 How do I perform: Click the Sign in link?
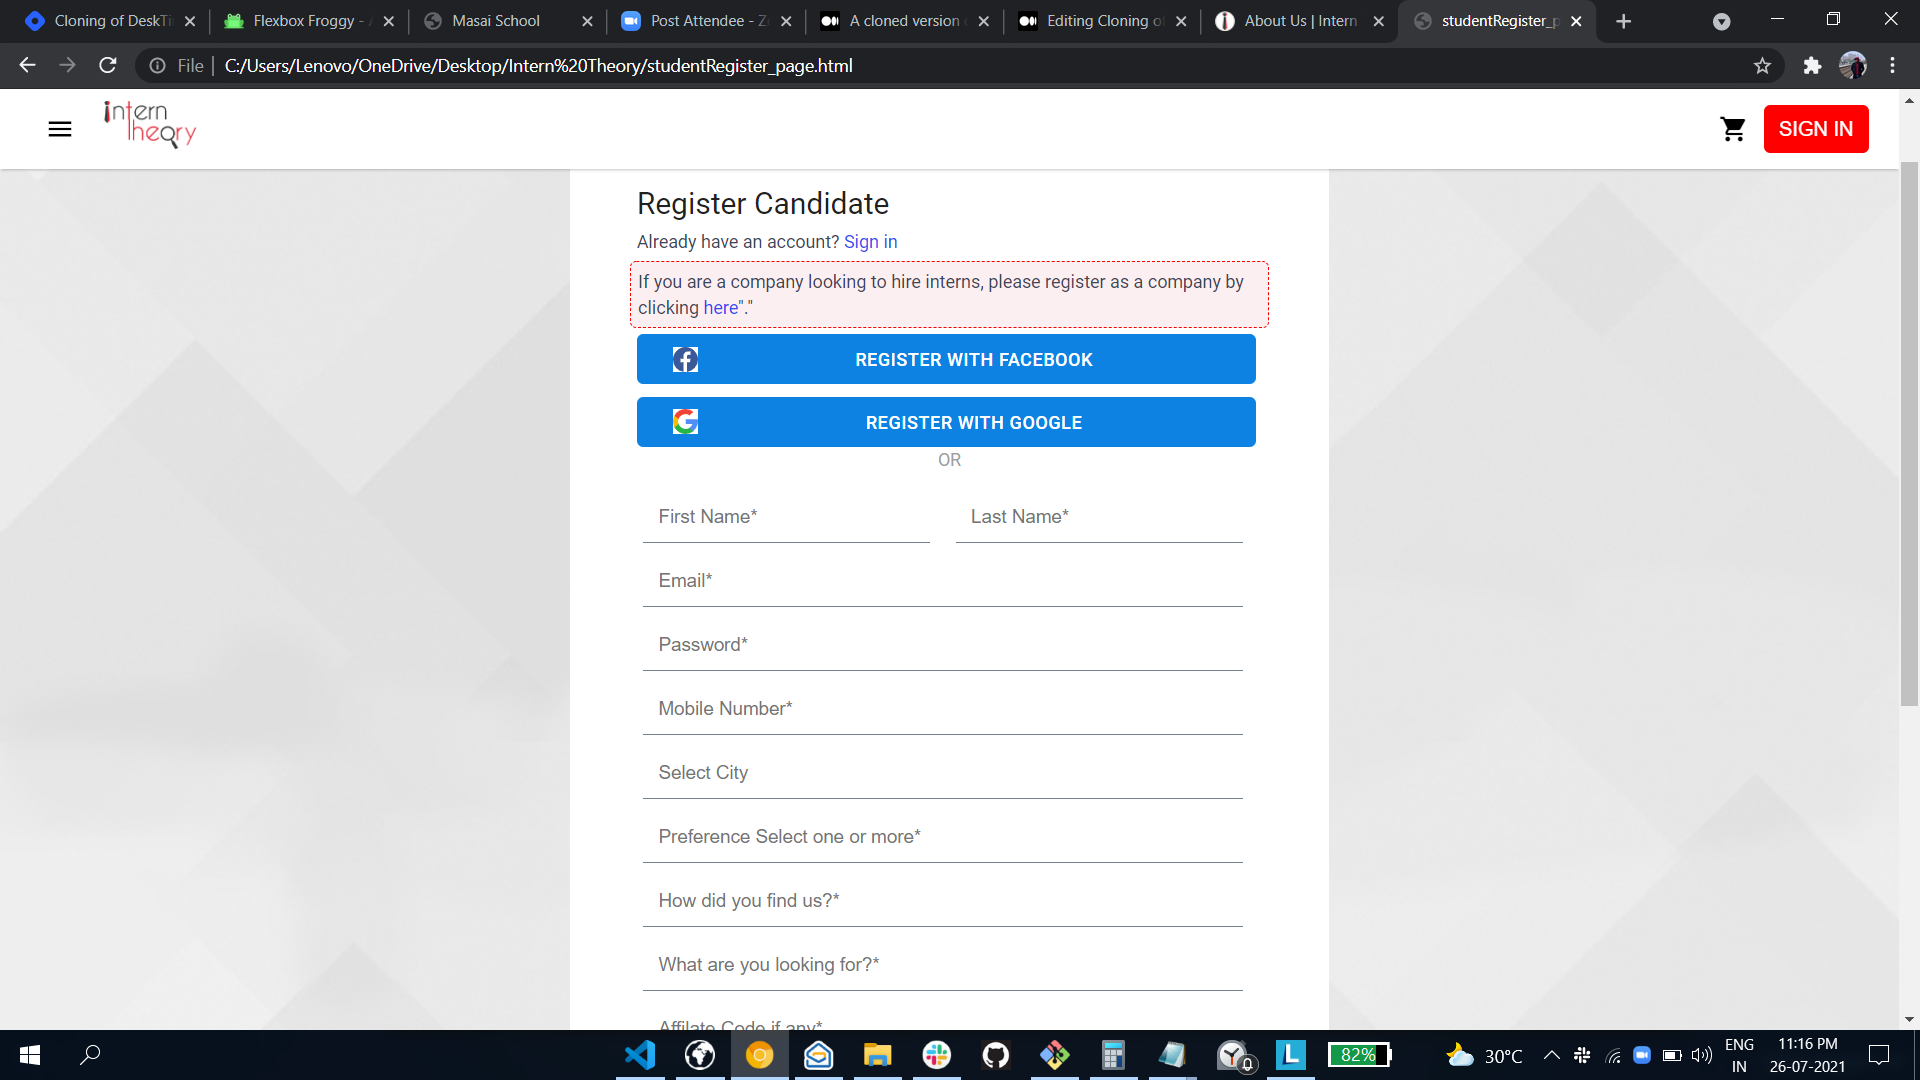pos(870,242)
